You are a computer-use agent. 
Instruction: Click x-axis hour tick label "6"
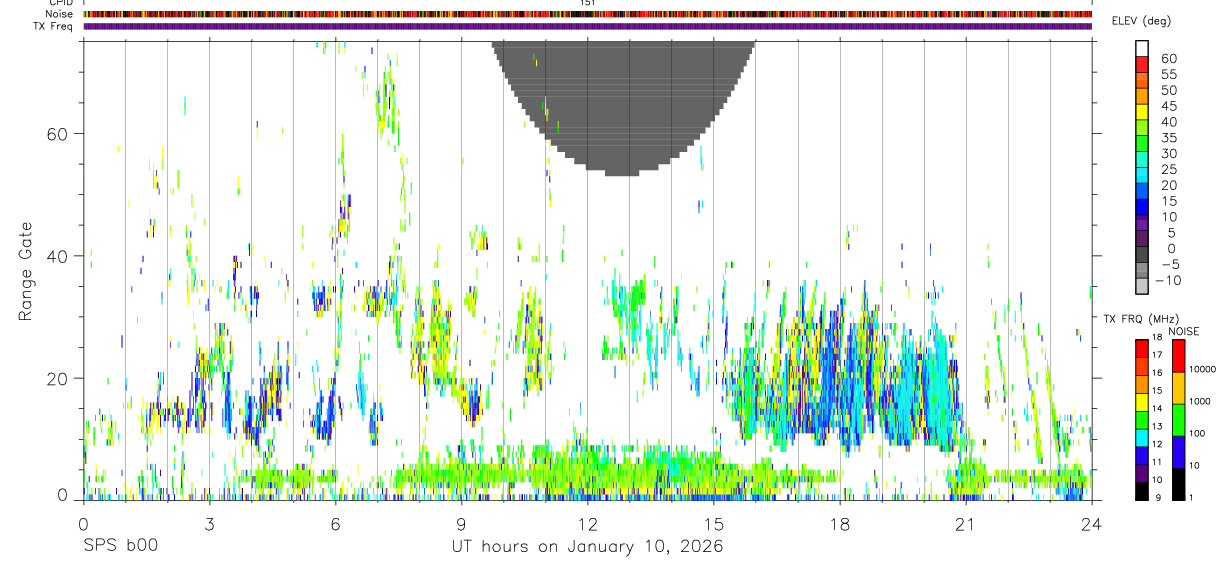pyautogui.click(x=335, y=523)
